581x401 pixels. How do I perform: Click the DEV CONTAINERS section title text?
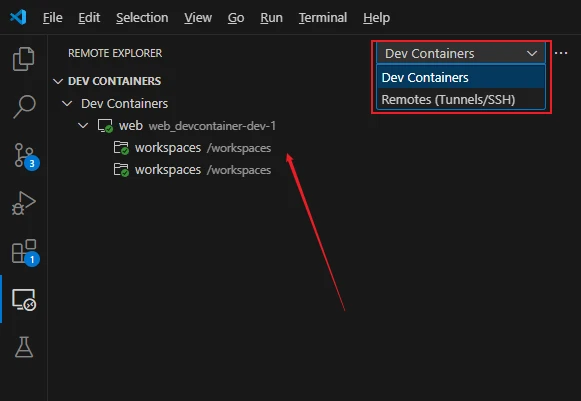pyautogui.click(x=114, y=81)
